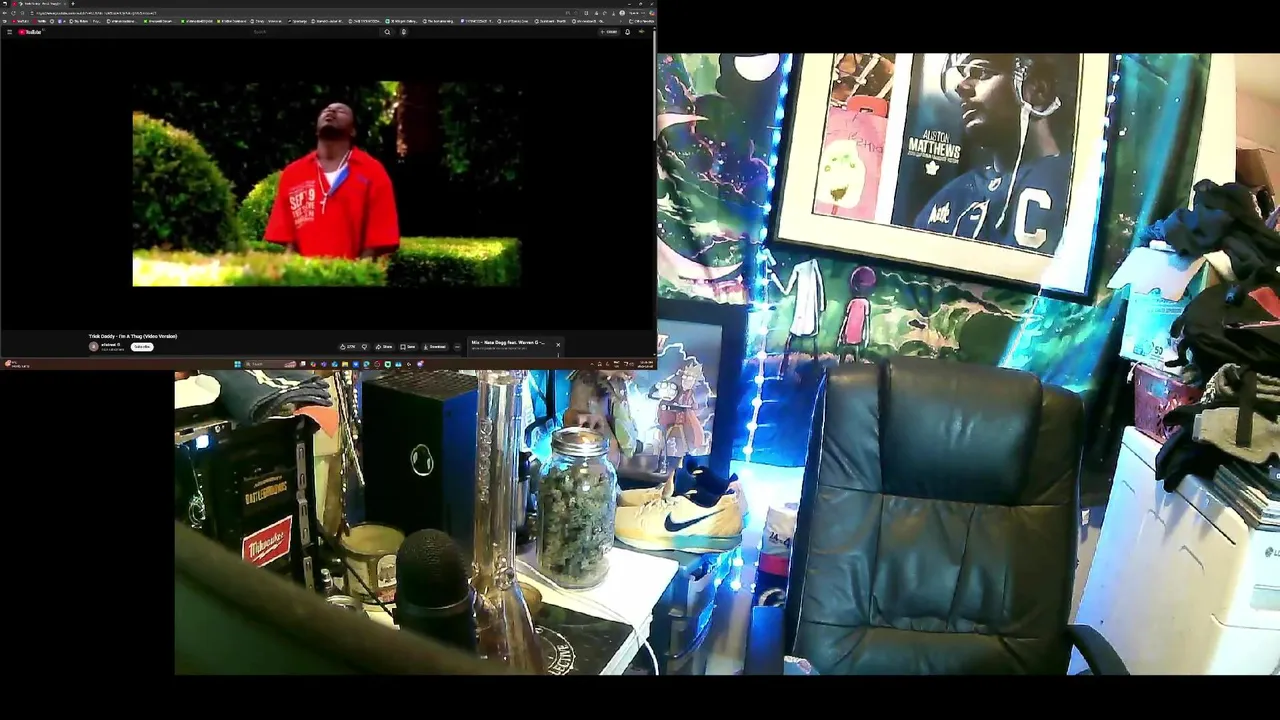Dislike the video with thumbs-down

pos(365,347)
